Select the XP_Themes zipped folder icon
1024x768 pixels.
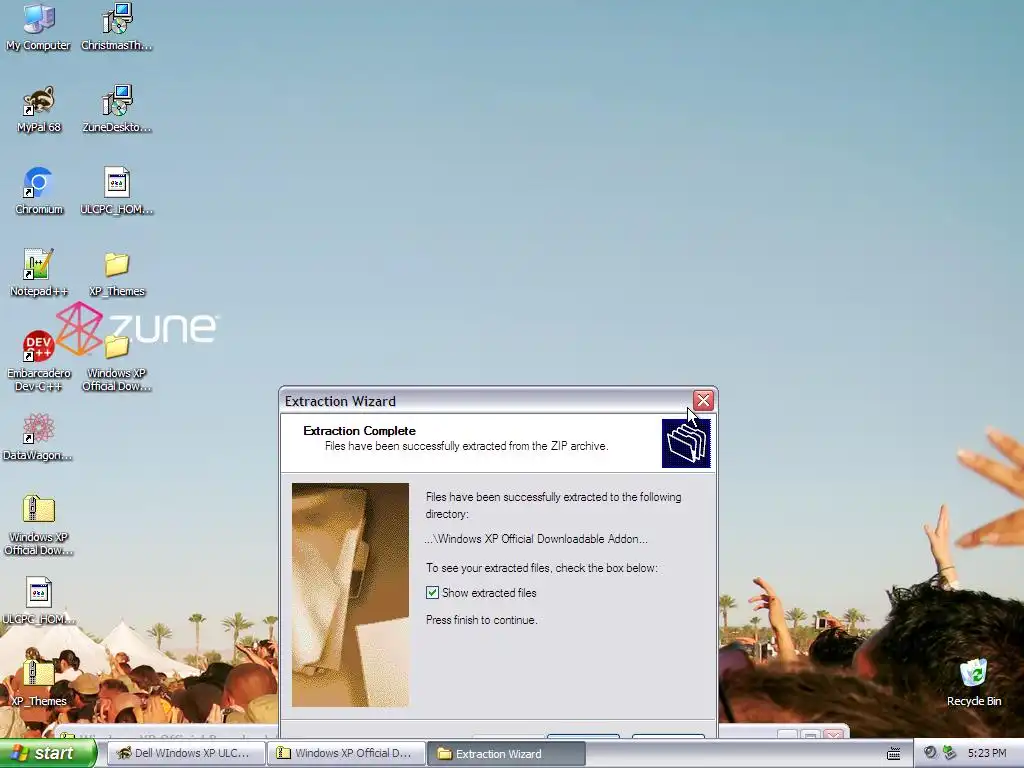pos(39,683)
